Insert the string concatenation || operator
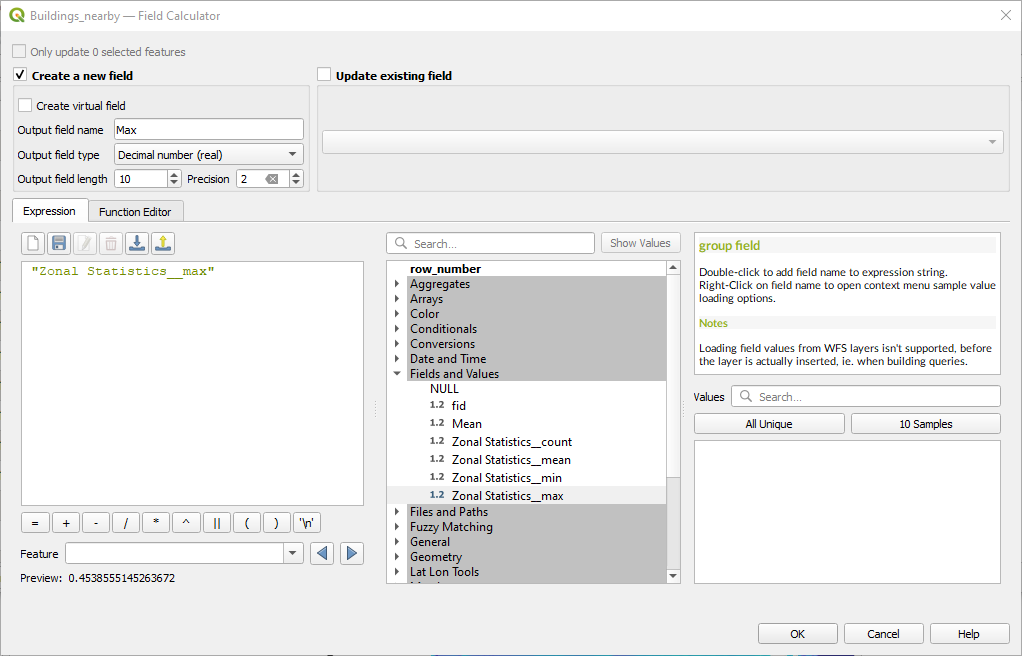 click(x=216, y=523)
